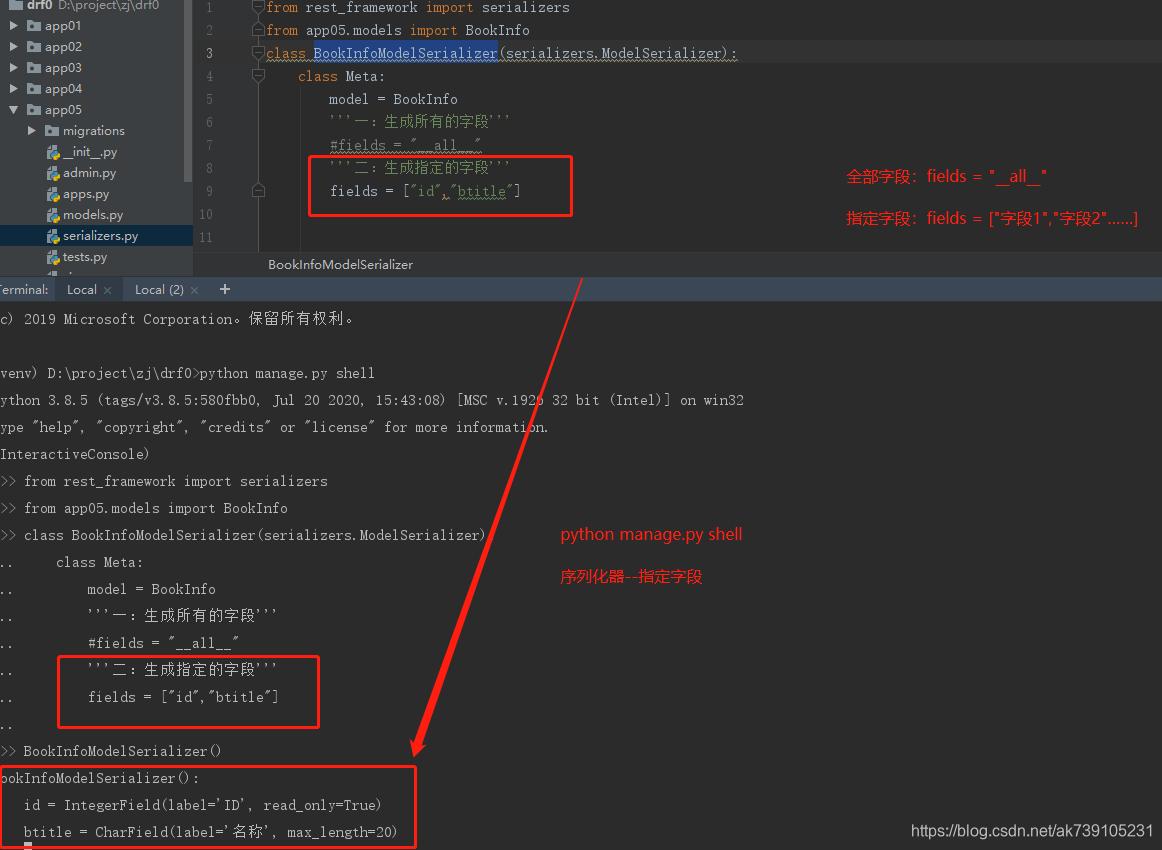The image size is (1162, 850).
Task: Close the Local (2) terminal session
Action: coord(193,289)
